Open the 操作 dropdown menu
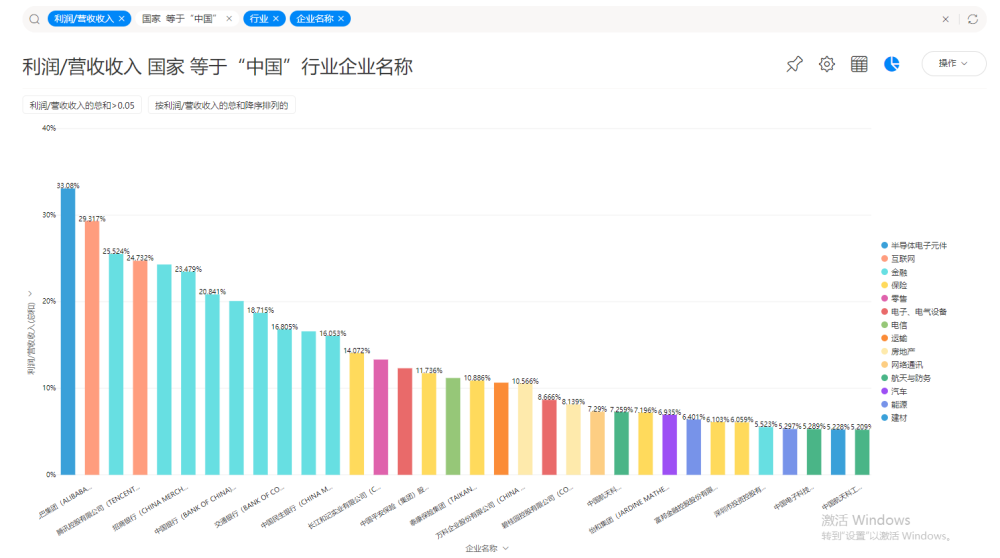This screenshot has width=1000, height=558. click(x=953, y=64)
